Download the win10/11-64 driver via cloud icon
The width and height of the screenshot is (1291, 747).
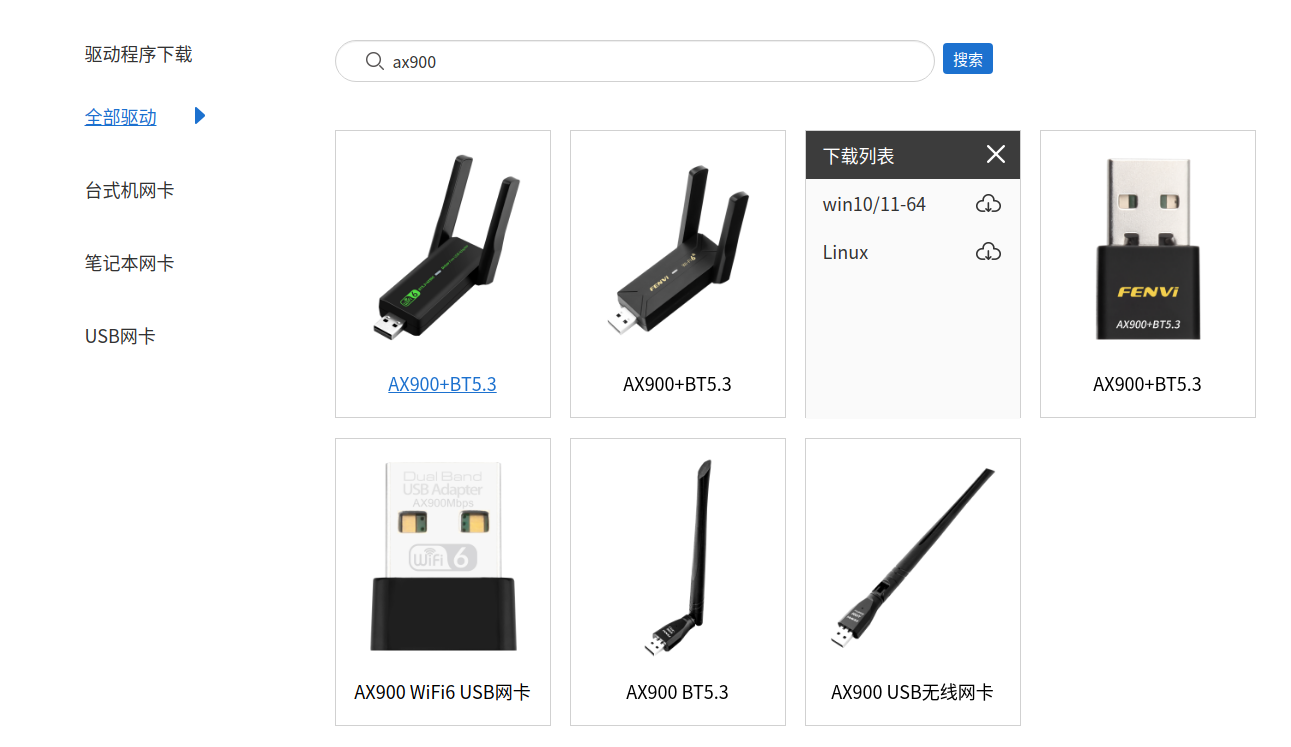988,204
